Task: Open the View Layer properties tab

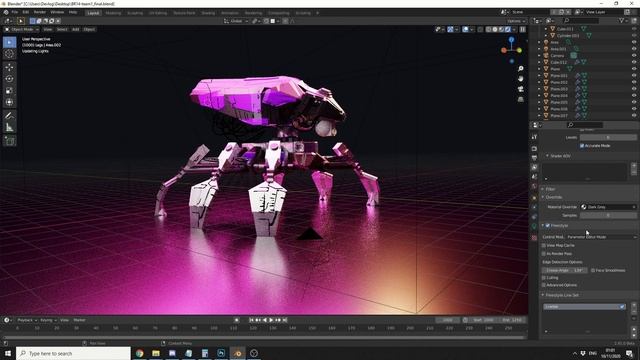Action: click(x=534, y=167)
